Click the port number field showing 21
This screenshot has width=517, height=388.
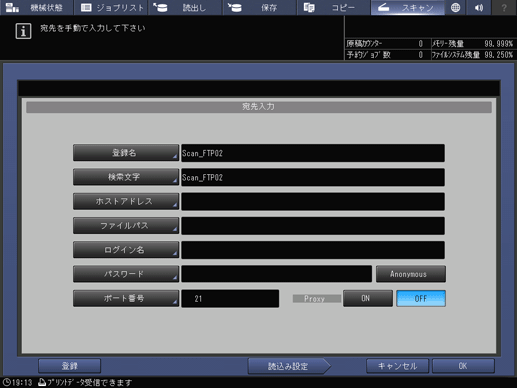point(230,299)
